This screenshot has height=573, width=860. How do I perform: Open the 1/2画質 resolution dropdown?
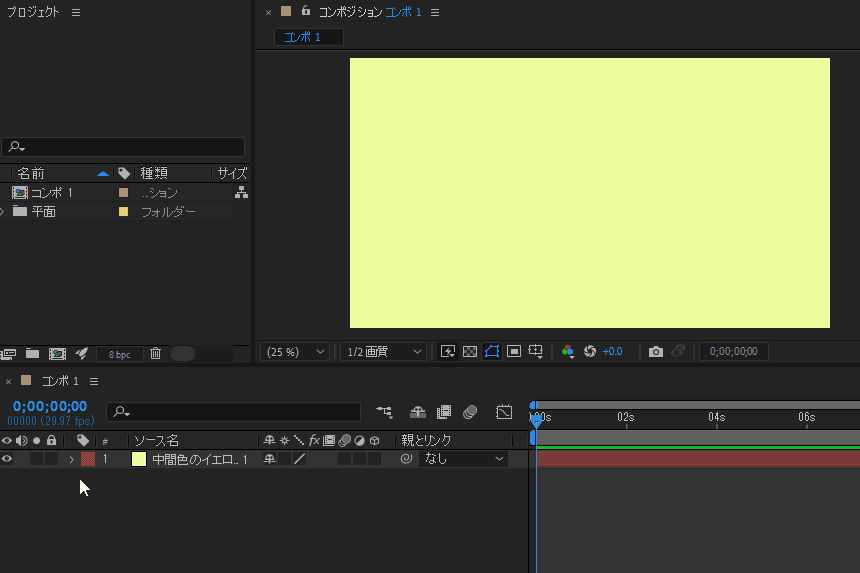click(x=383, y=351)
